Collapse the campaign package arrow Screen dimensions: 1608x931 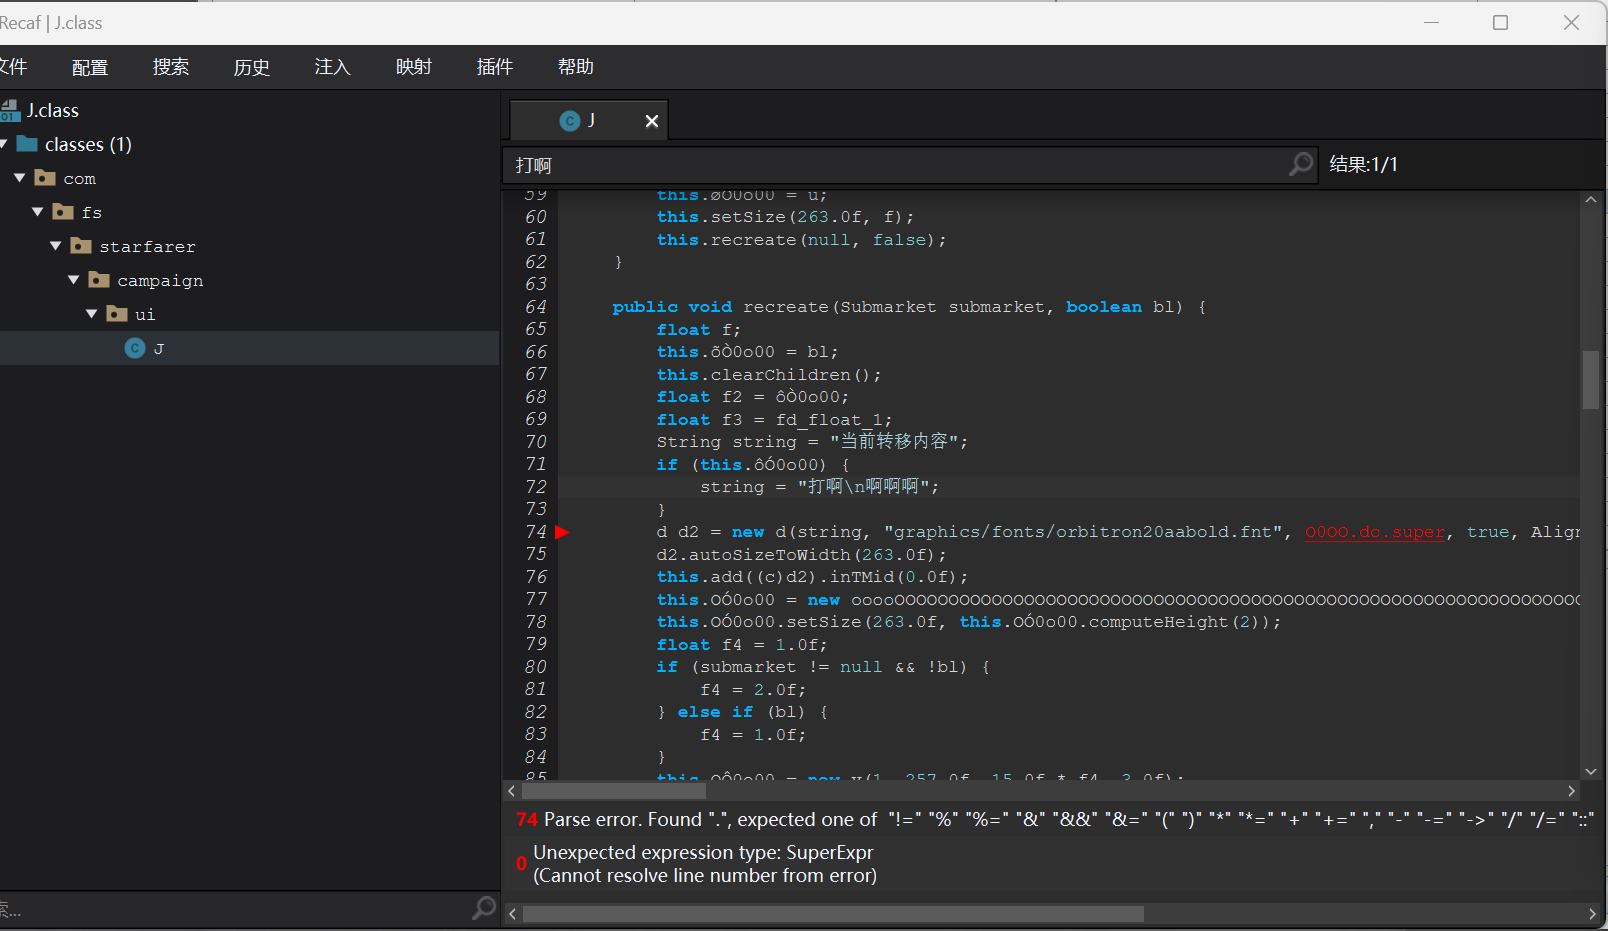74,280
